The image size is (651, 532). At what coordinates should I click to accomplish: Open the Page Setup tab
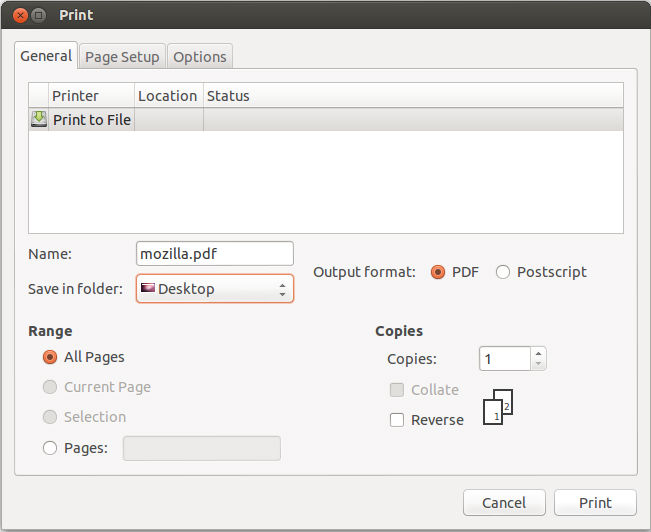(x=122, y=56)
